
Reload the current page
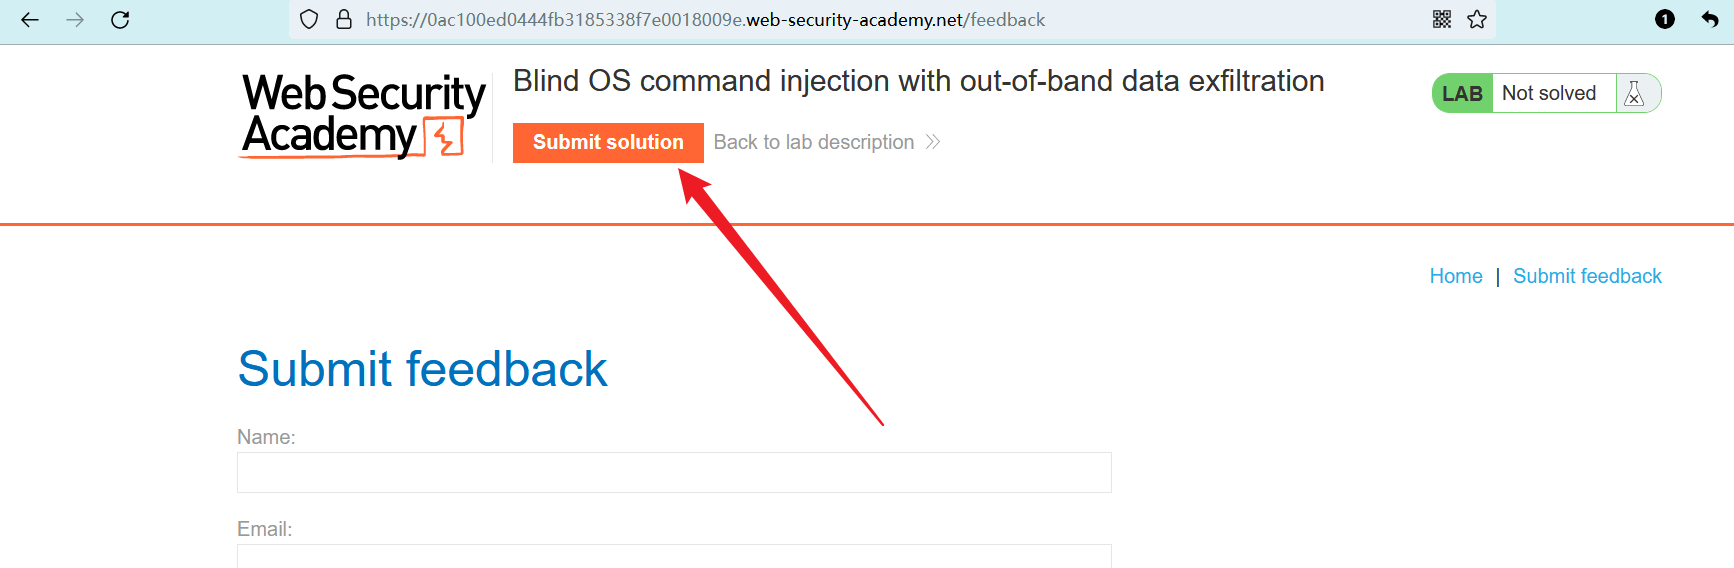click(x=120, y=20)
